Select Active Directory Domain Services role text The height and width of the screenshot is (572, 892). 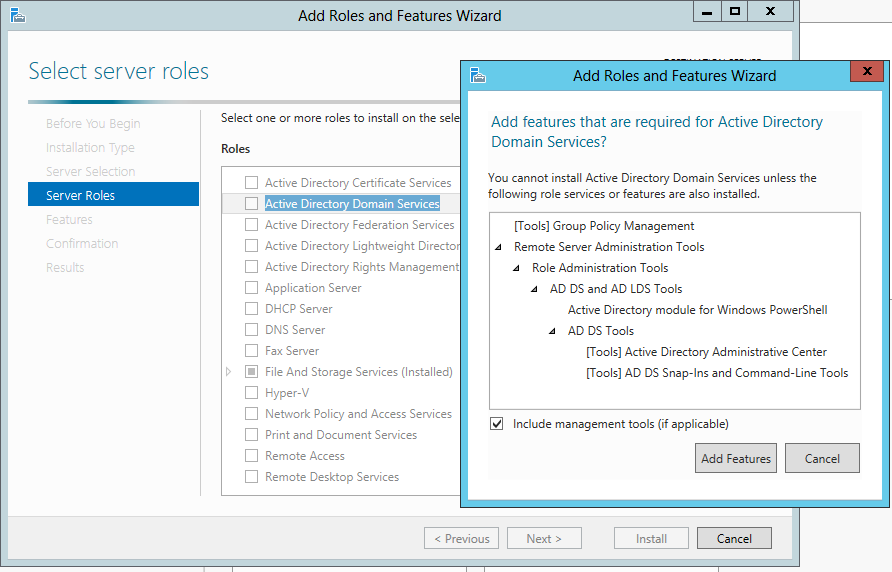pos(352,204)
